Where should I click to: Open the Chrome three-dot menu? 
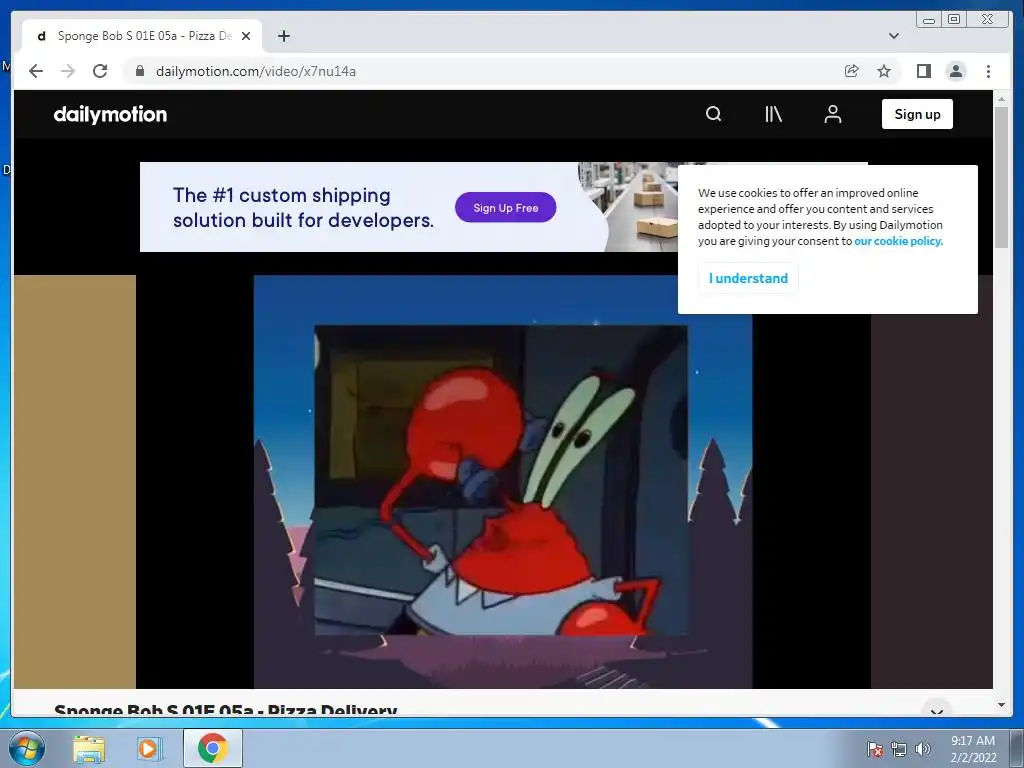point(988,71)
